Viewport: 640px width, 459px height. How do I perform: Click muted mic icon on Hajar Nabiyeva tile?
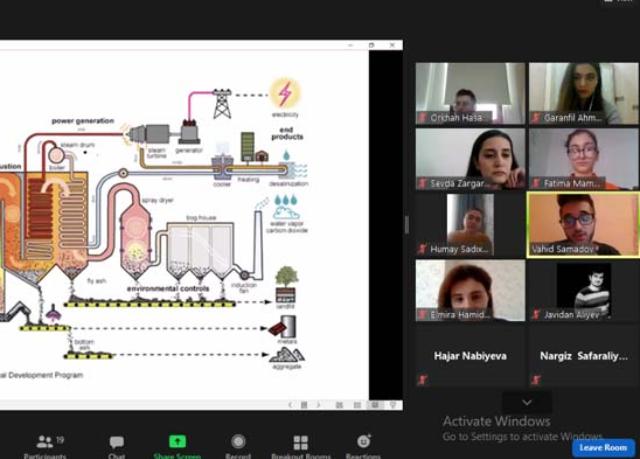(x=422, y=380)
